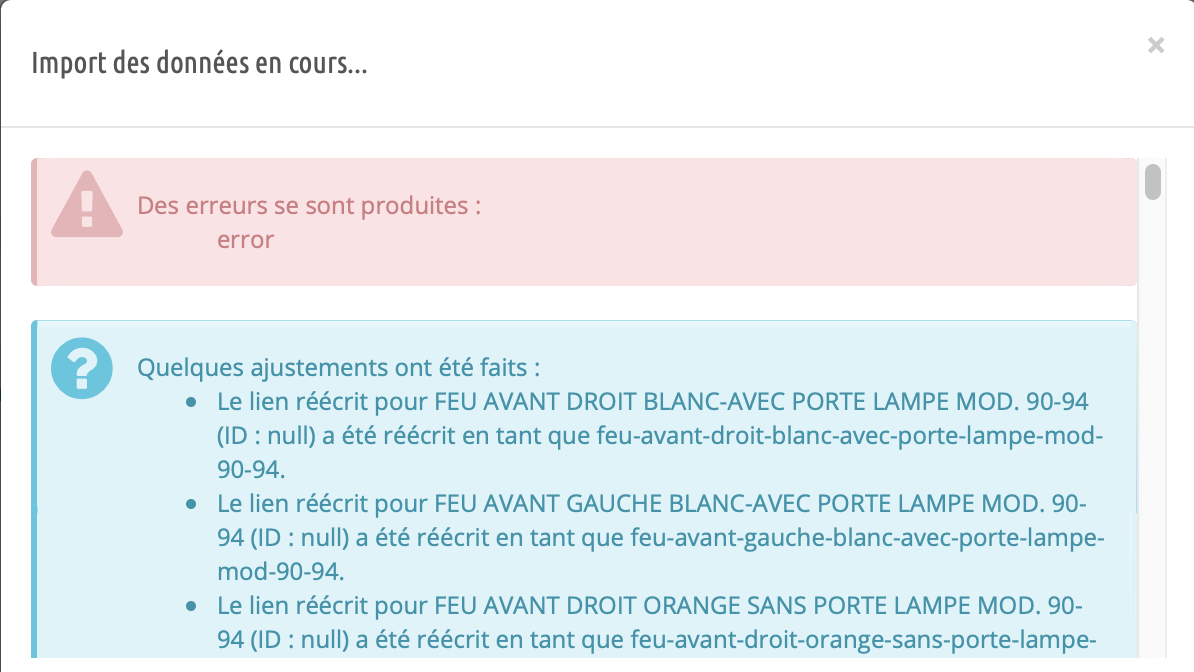Click the vertical scrollbar thumb
The width and height of the screenshot is (1194, 672).
pyautogui.click(x=1153, y=182)
